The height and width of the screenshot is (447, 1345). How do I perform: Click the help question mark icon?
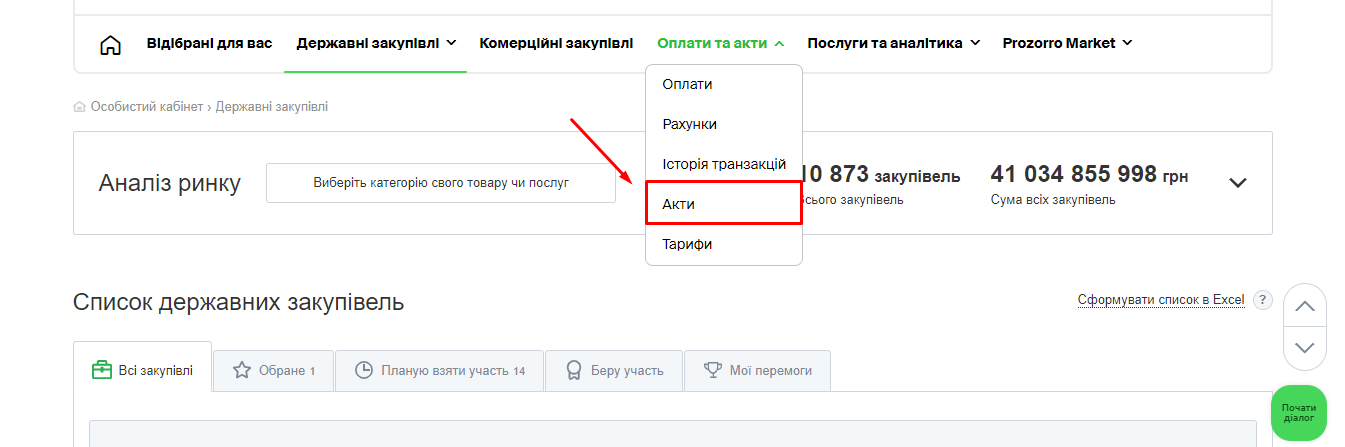pyautogui.click(x=1263, y=300)
